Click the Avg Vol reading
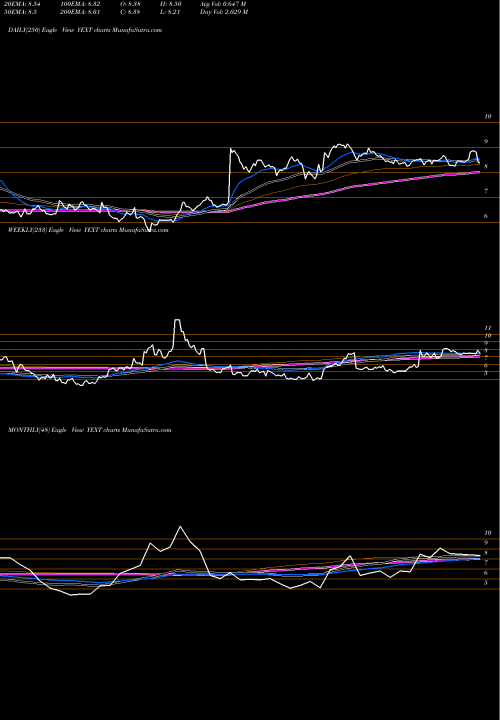 click(223, 4)
